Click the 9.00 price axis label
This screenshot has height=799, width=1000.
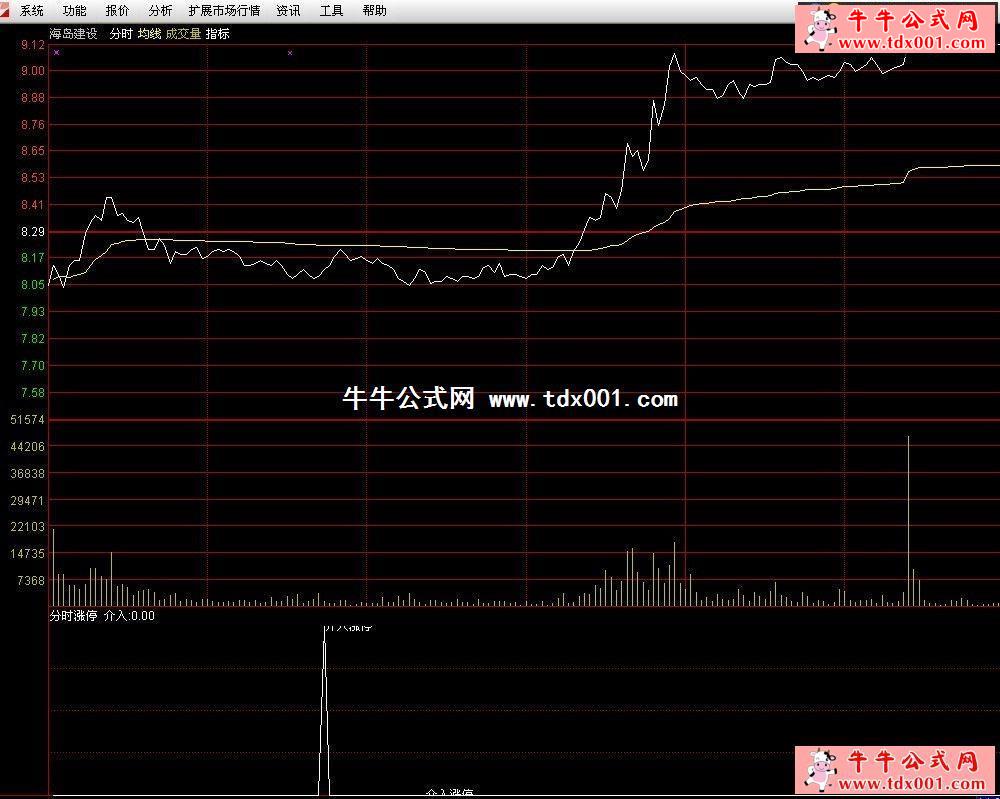pos(33,71)
